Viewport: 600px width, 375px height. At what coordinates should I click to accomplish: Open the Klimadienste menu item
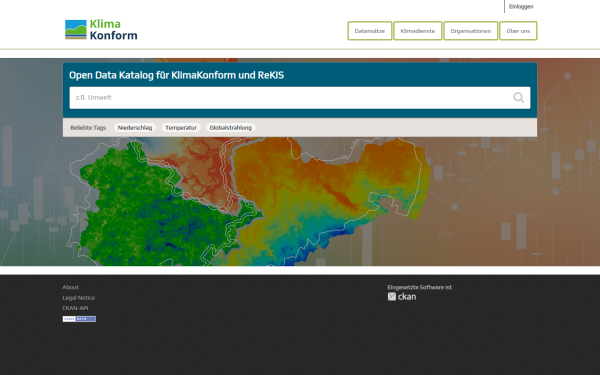(417, 31)
